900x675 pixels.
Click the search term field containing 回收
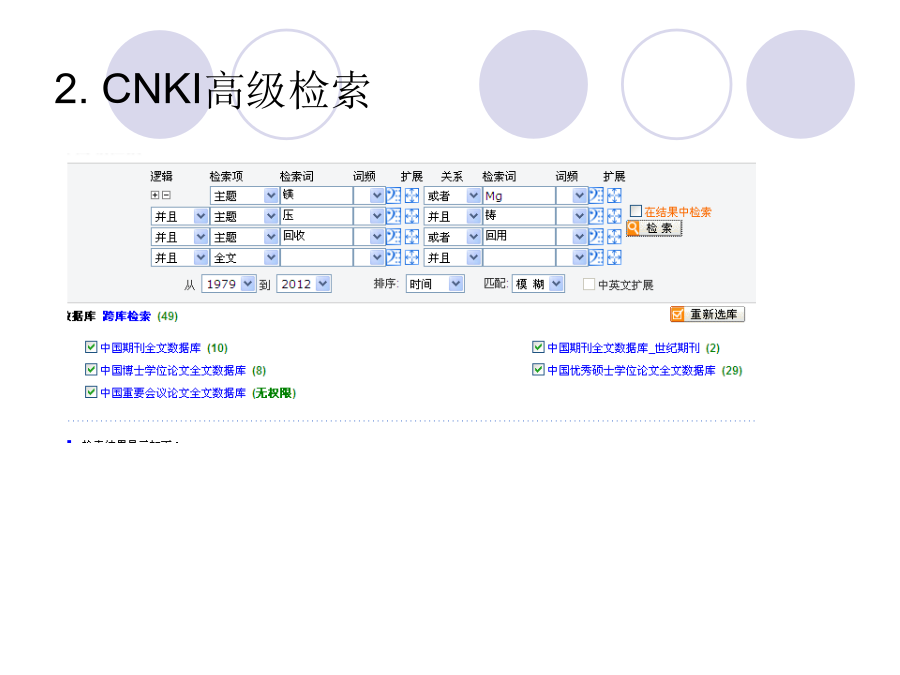(x=316, y=237)
